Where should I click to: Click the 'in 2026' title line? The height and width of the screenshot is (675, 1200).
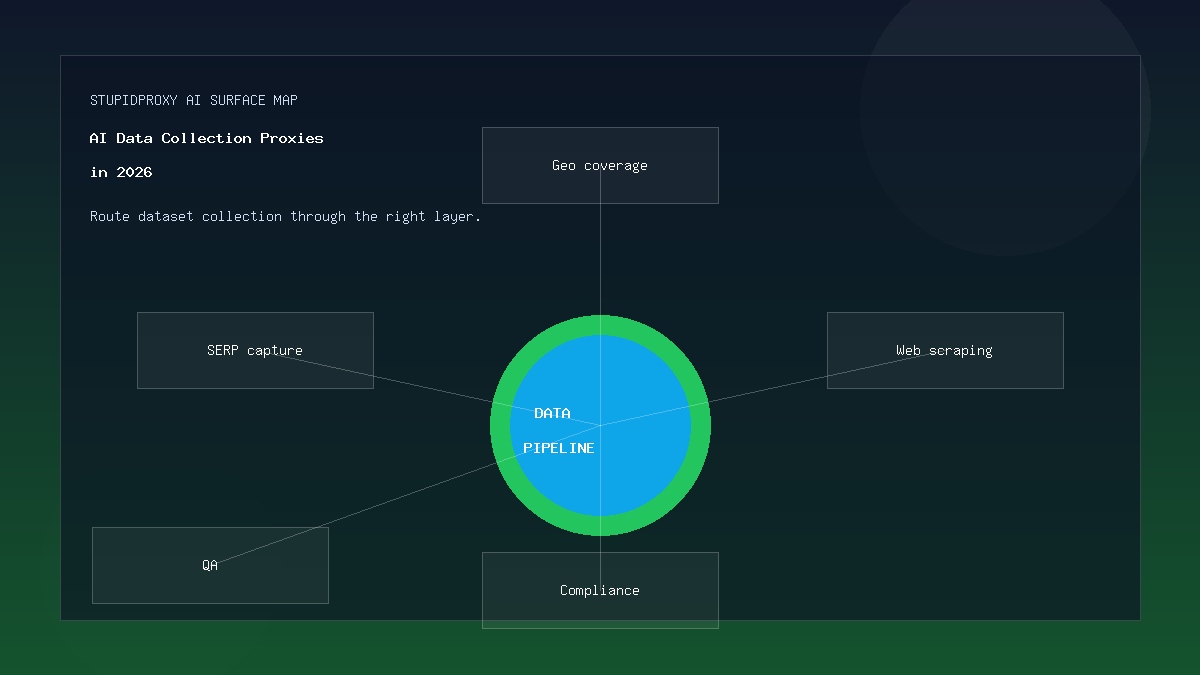121,172
